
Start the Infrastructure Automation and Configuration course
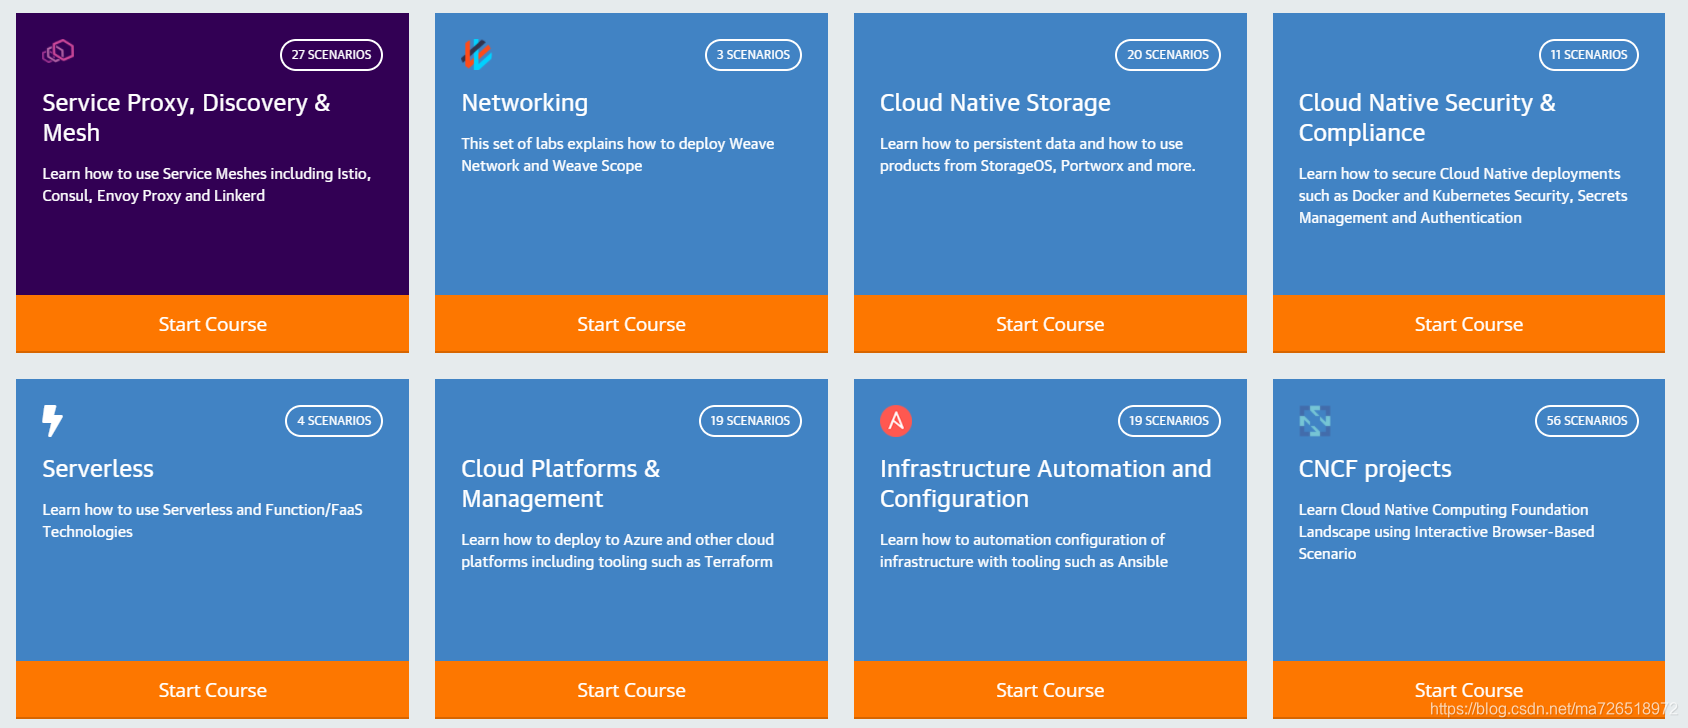pyautogui.click(x=1050, y=690)
